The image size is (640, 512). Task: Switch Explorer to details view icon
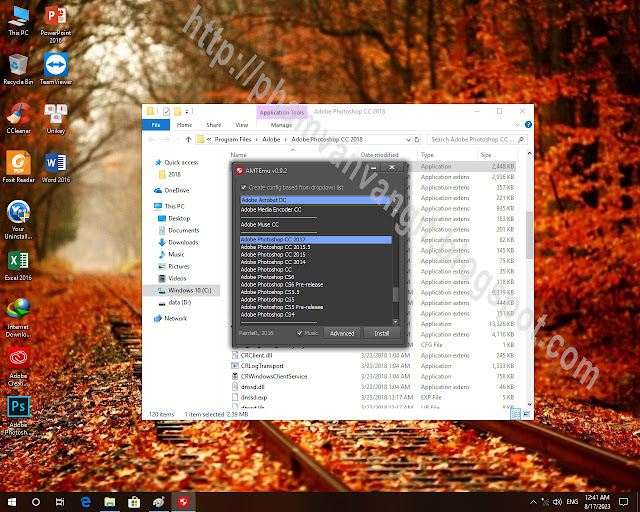coord(516,414)
